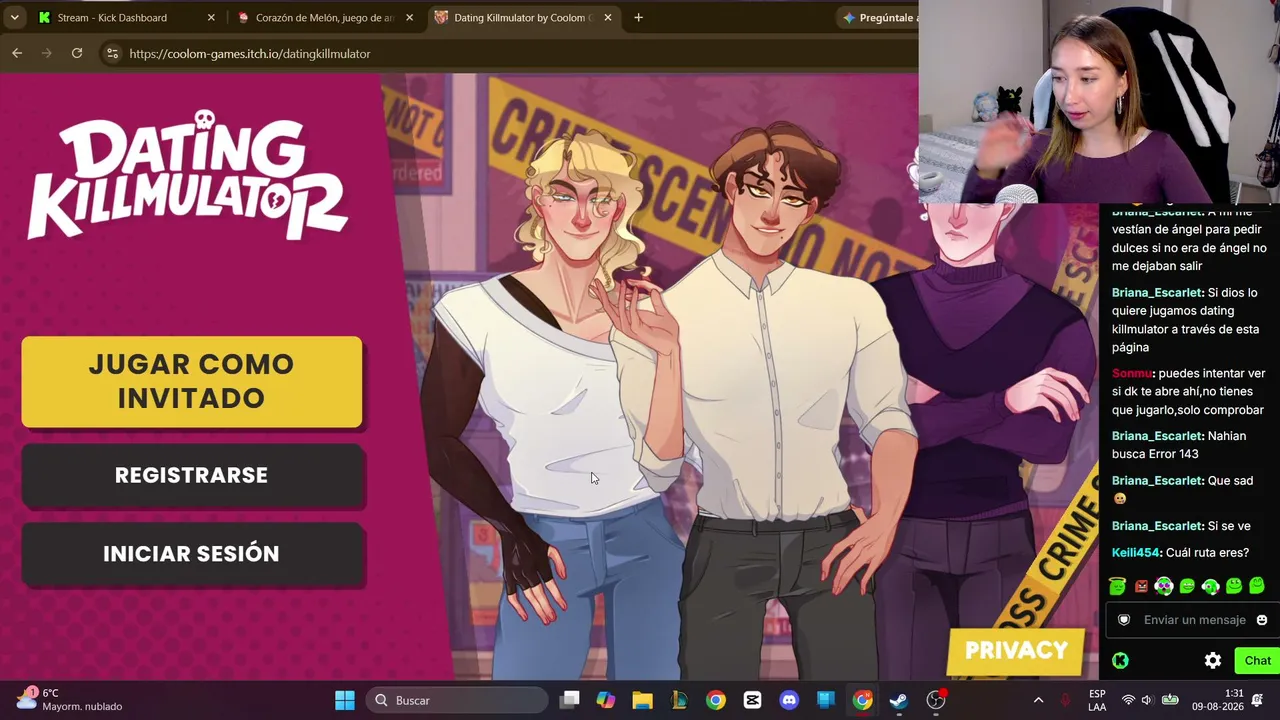Image resolution: width=1280 pixels, height=720 pixels.
Task: Open the Windows Start menu
Action: (345, 700)
